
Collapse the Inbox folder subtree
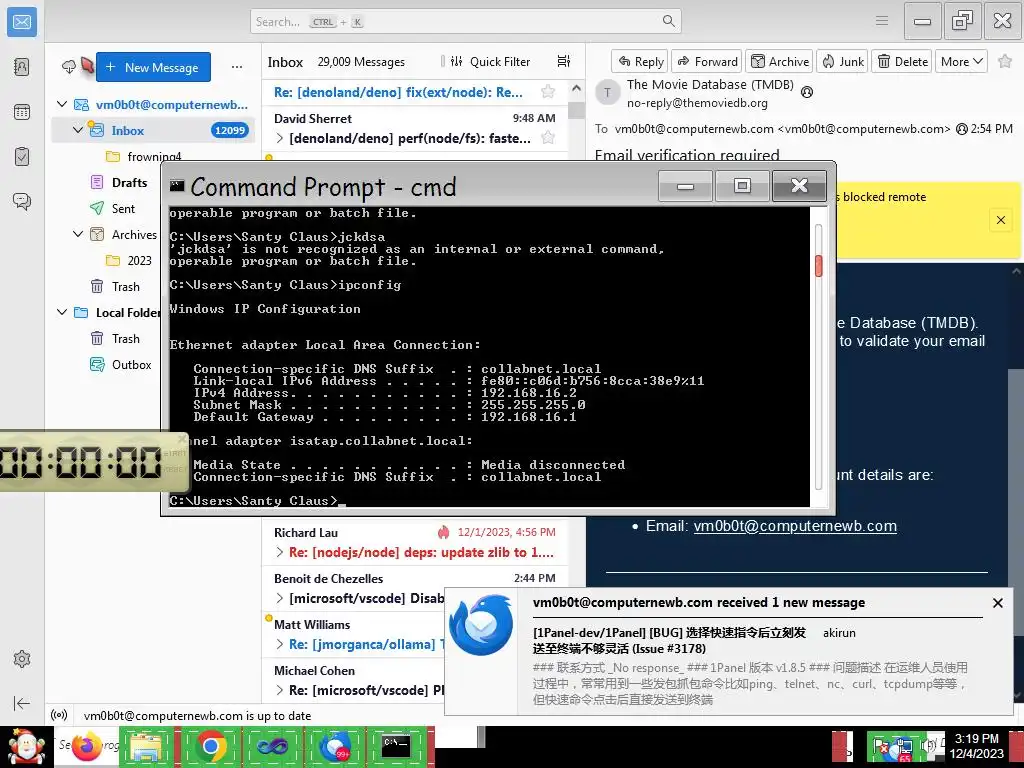(x=78, y=130)
